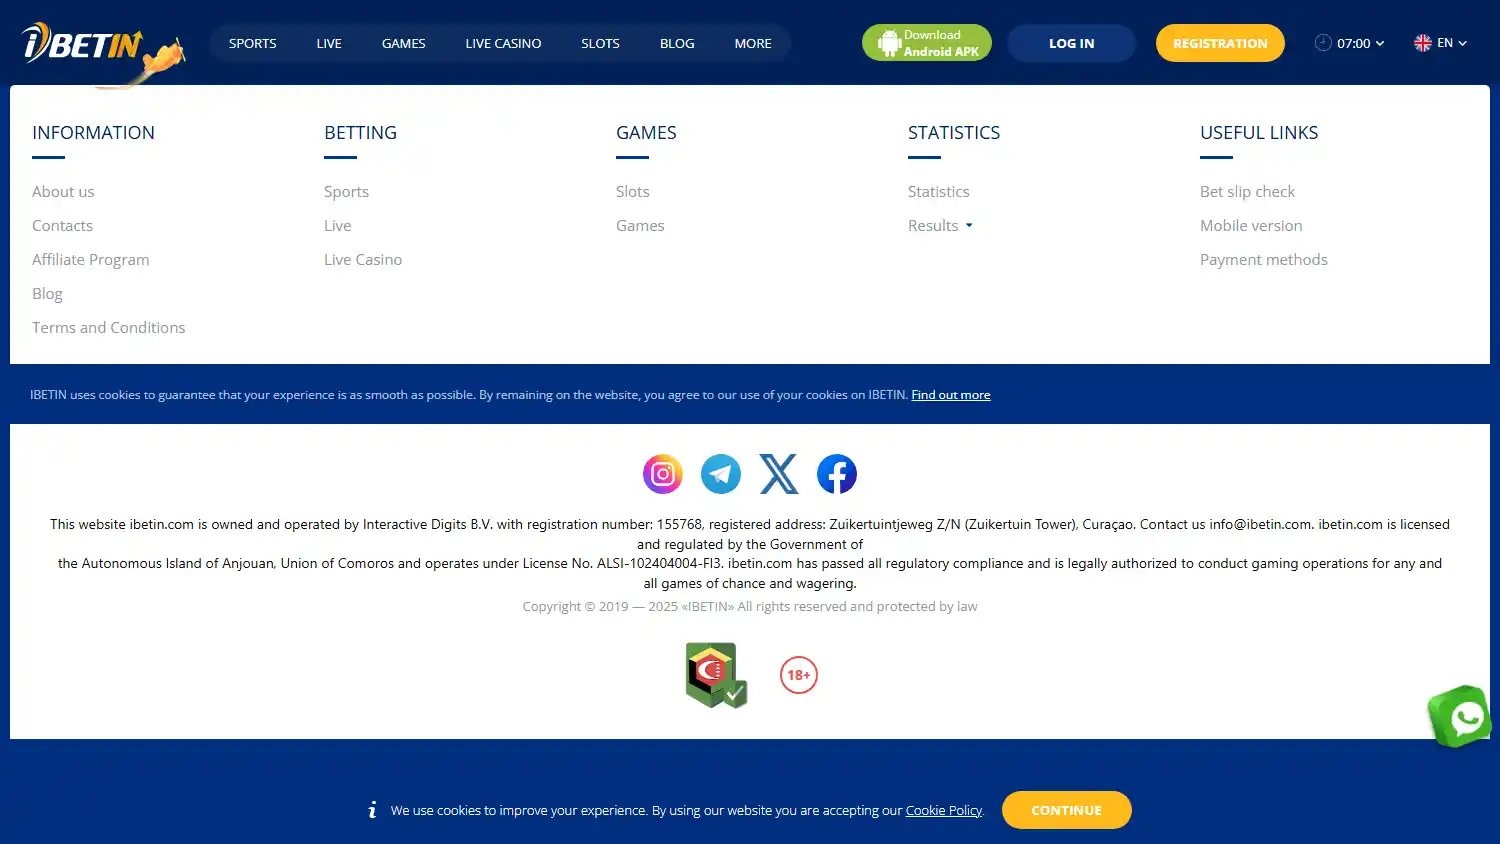Open the footer Live Casino link
Image resolution: width=1500 pixels, height=844 pixels.
(363, 260)
